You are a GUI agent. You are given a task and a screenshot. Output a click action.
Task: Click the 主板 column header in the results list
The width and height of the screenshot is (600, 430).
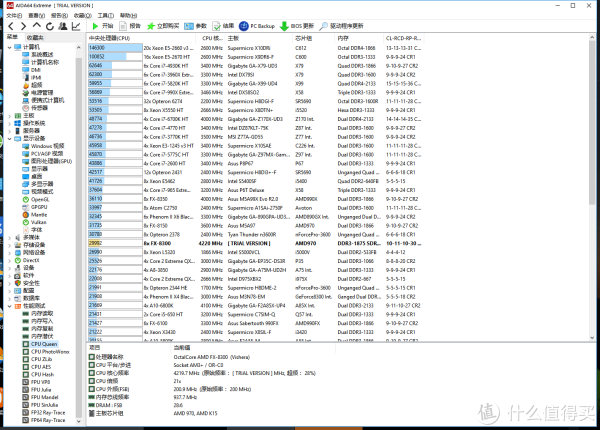click(x=258, y=38)
